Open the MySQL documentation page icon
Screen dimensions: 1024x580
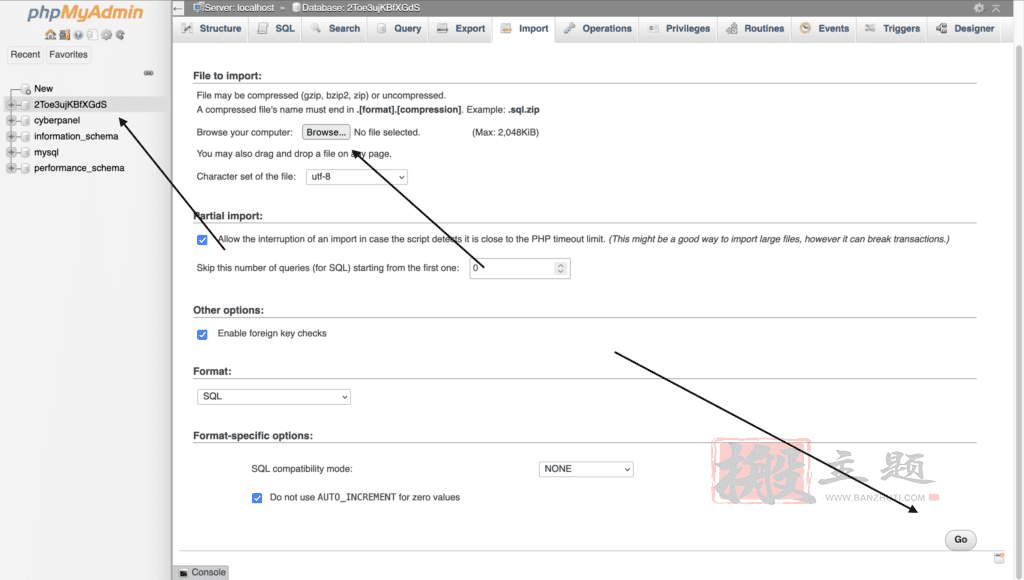pos(92,35)
